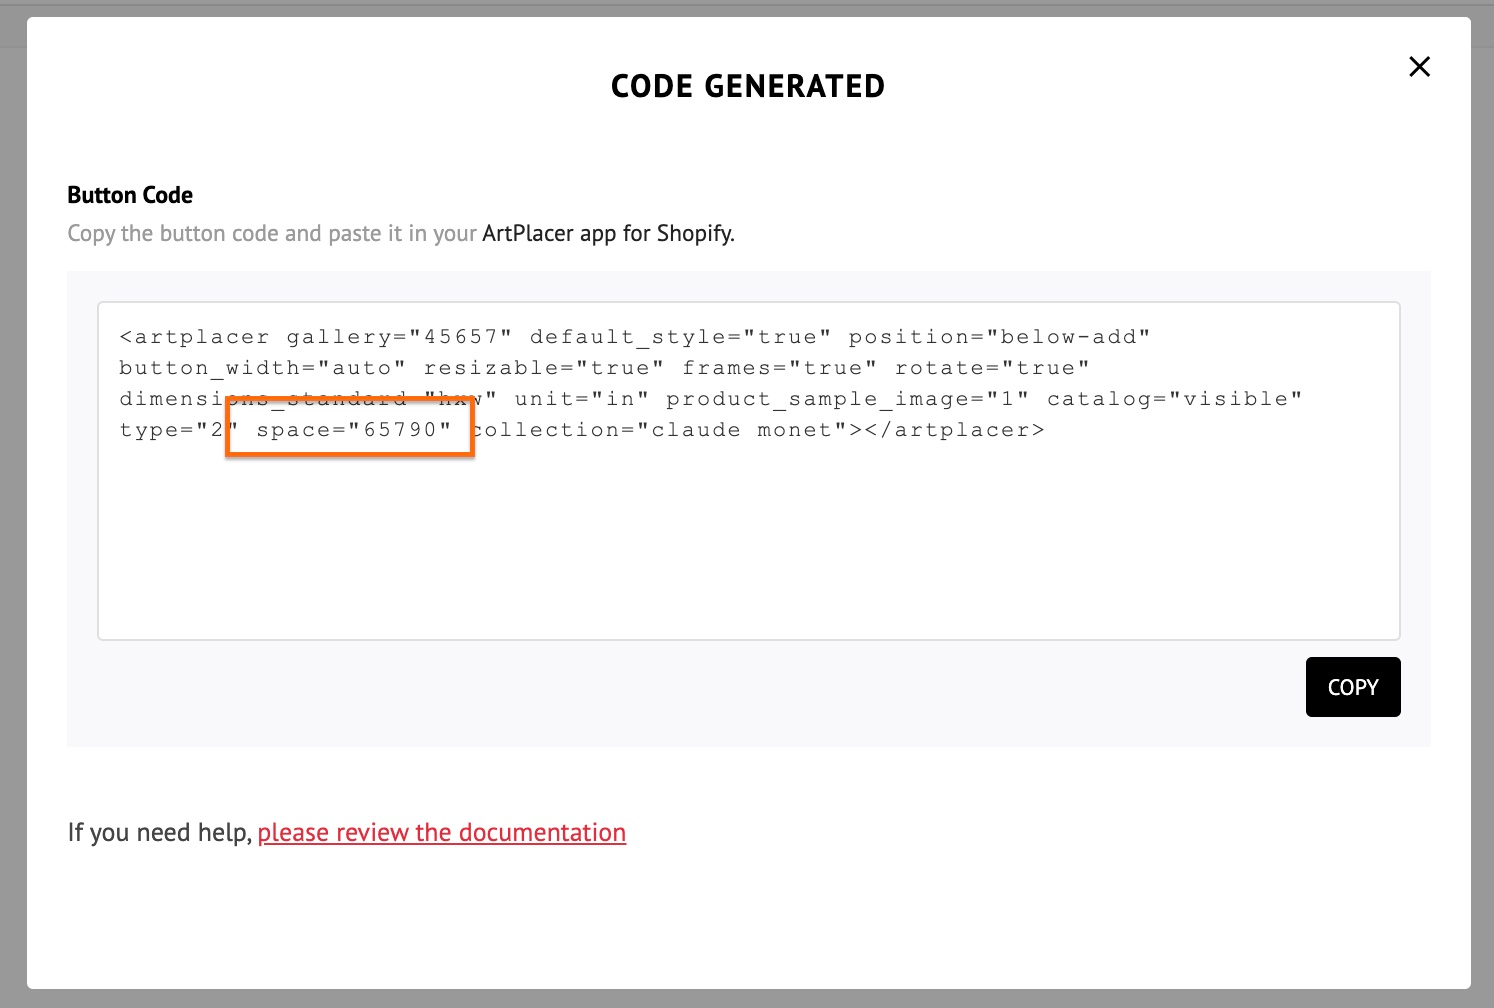Open the documentation link
Image resolution: width=1494 pixels, height=1008 pixels.
pyautogui.click(x=442, y=832)
